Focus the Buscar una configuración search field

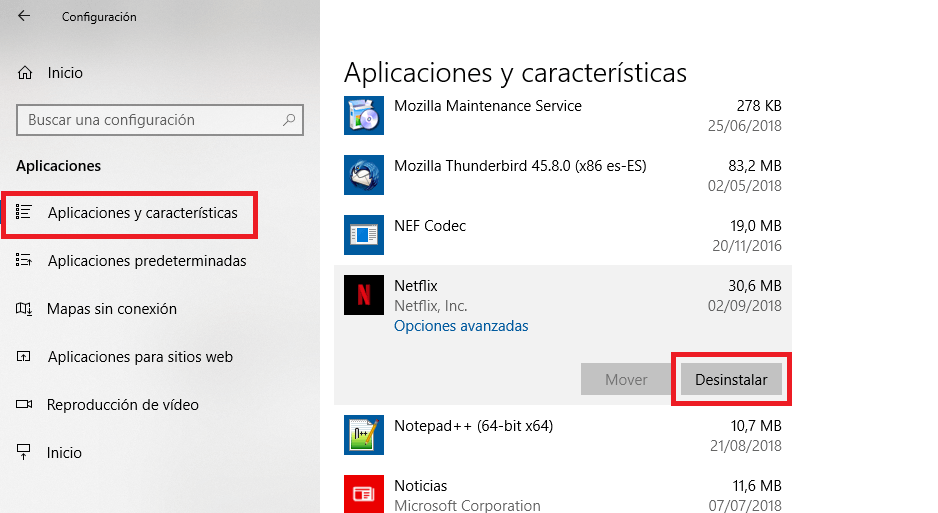click(160, 120)
